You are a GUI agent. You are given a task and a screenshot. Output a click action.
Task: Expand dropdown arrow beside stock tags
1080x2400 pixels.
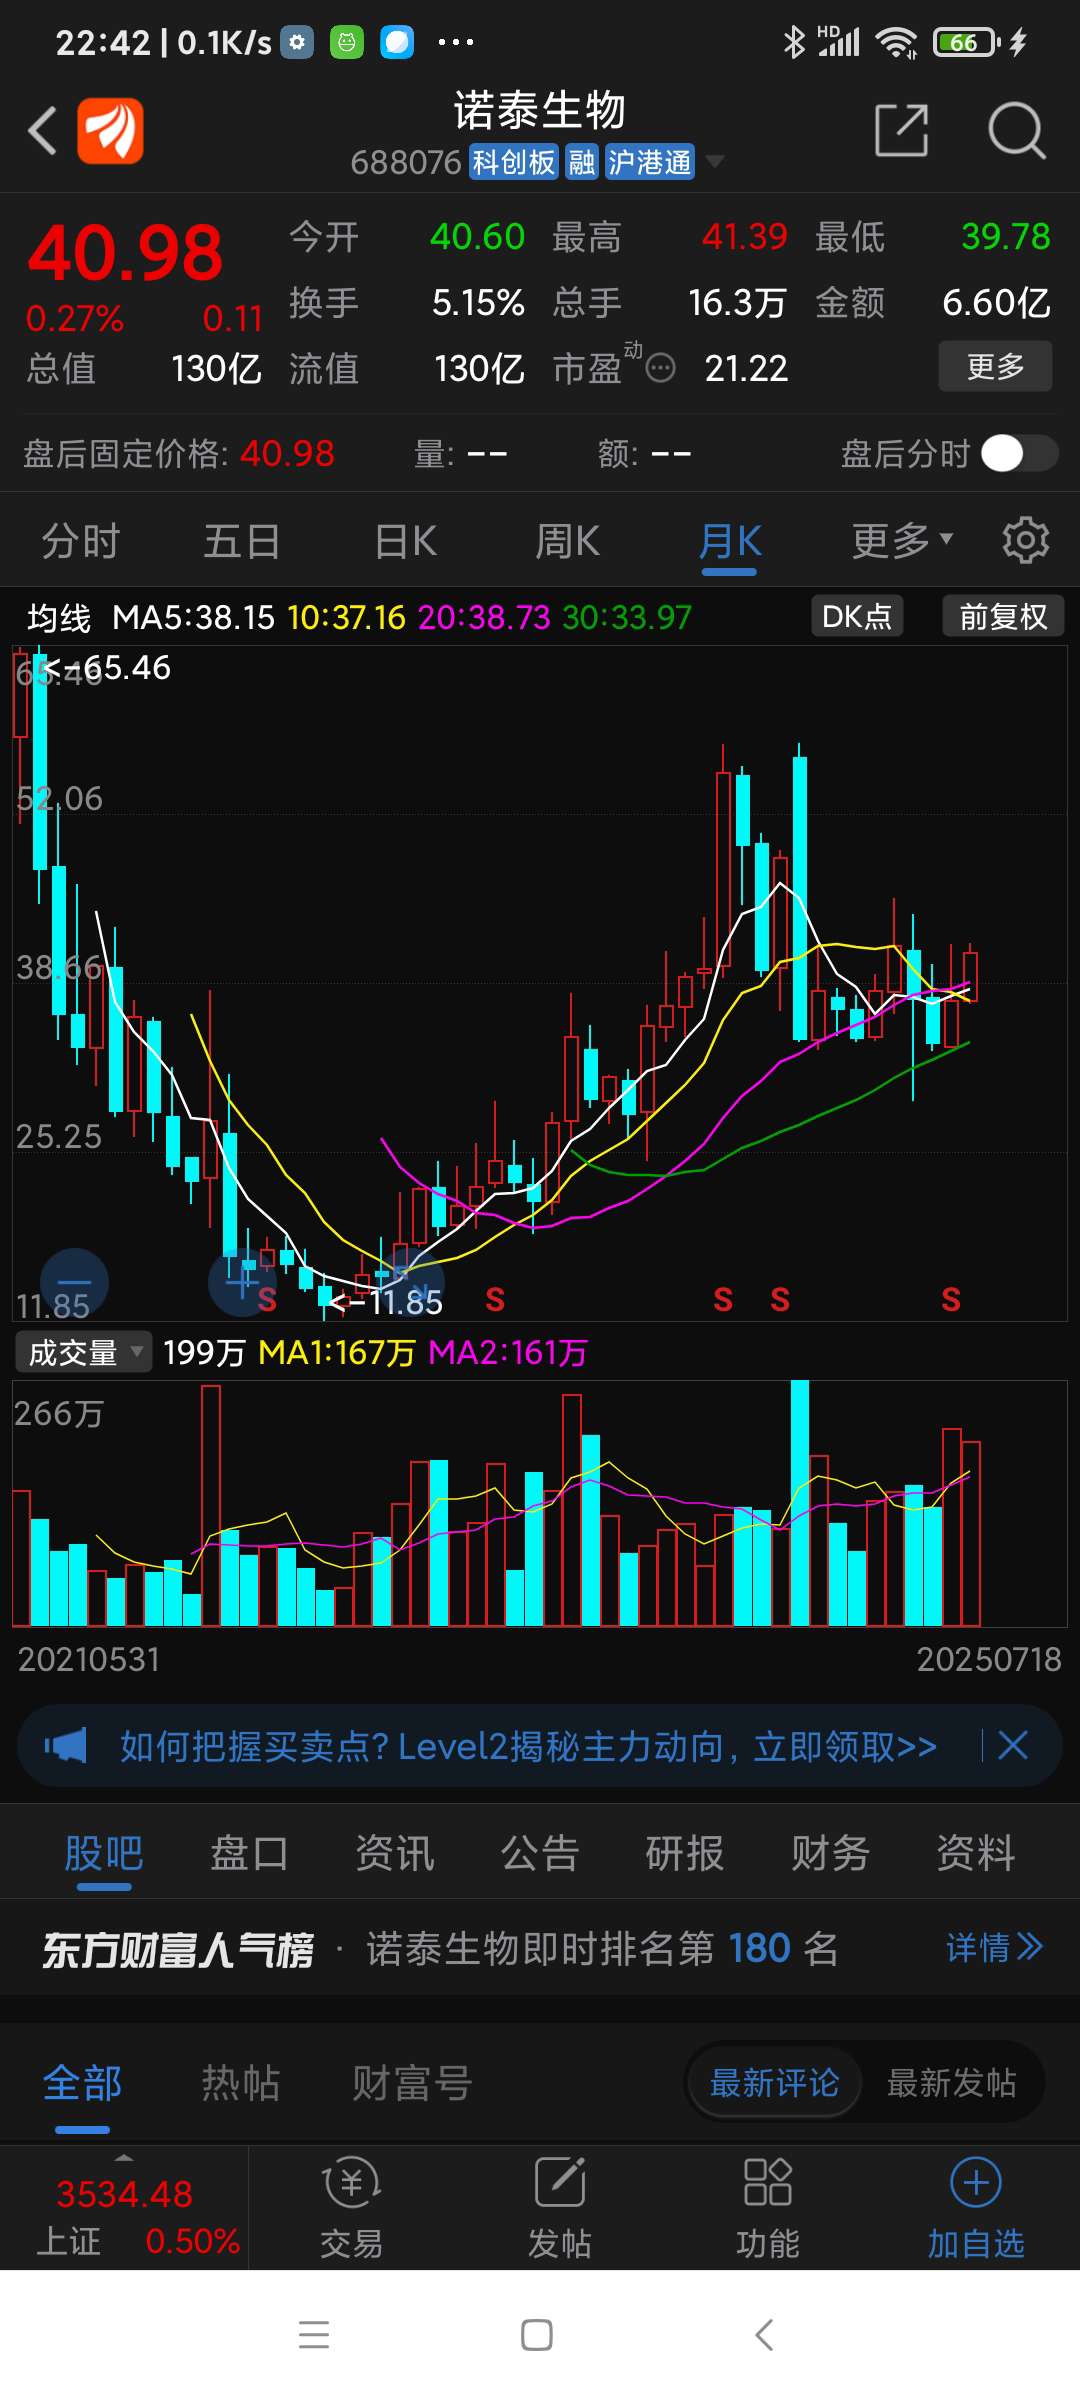(x=714, y=161)
